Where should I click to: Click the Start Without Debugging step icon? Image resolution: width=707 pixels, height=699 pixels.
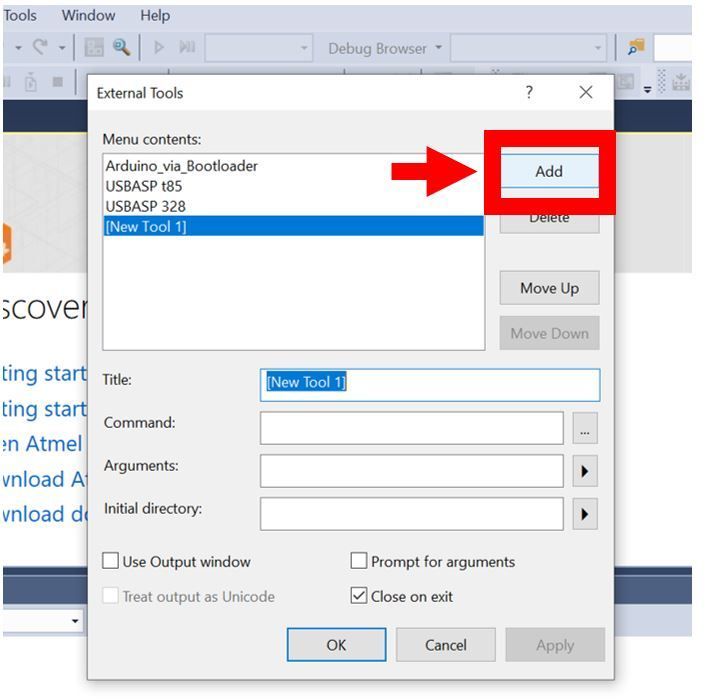[x=187, y=47]
